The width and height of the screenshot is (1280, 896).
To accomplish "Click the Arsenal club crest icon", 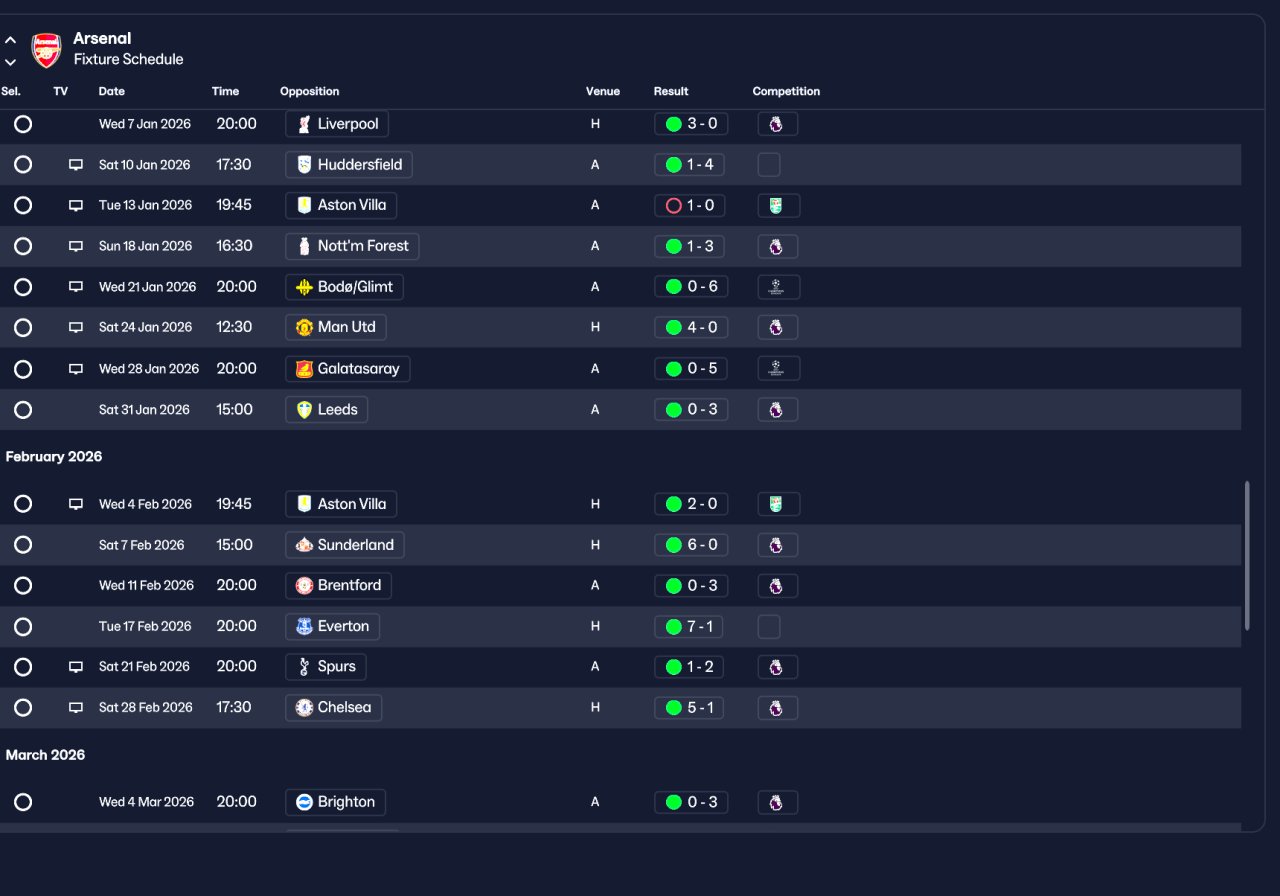I will [46, 49].
